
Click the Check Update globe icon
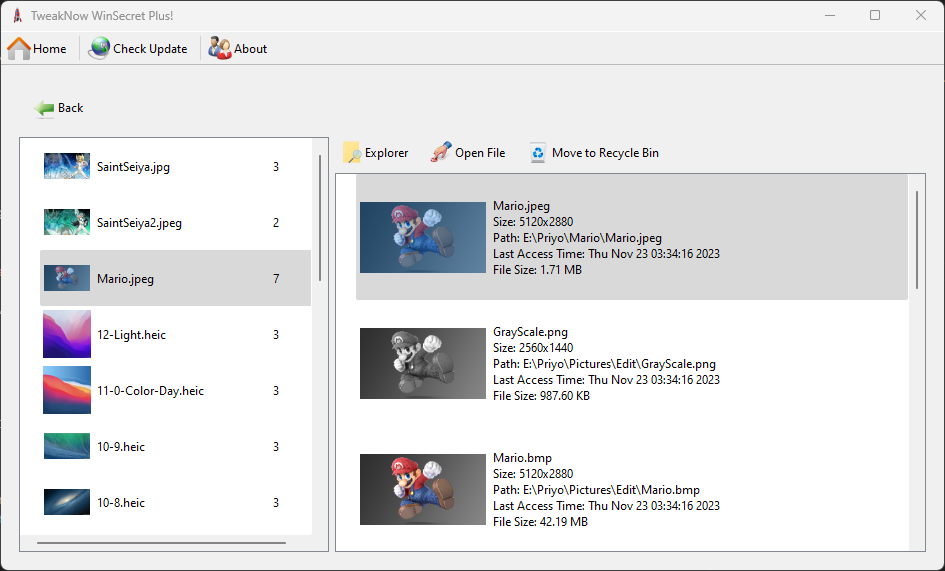[99, 48]
